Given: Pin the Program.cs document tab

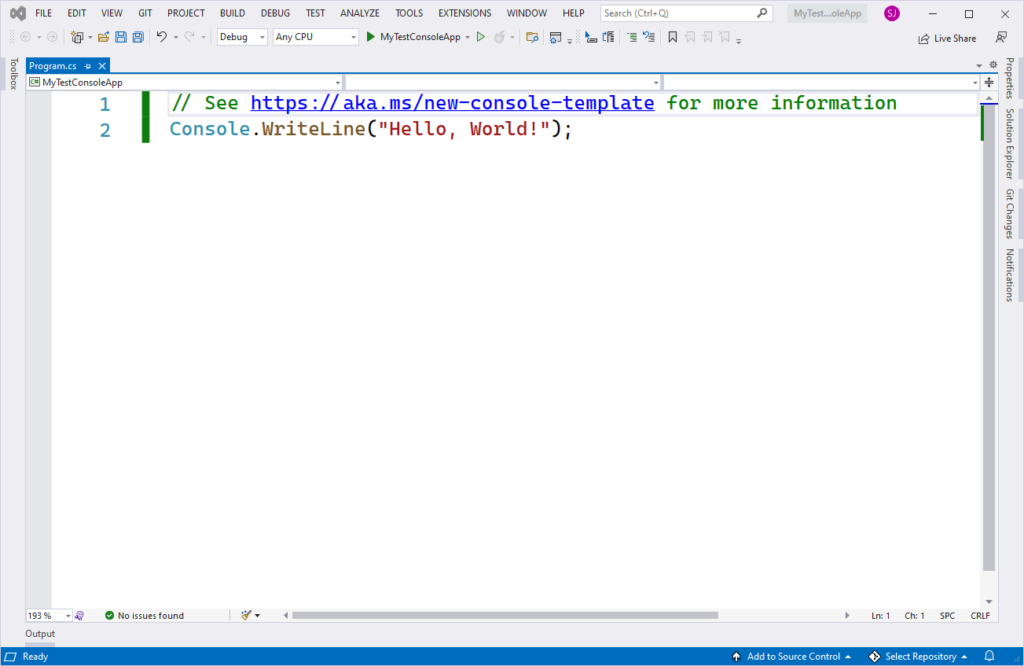Looking at the screenshot, I should click(x=88, y=64).
